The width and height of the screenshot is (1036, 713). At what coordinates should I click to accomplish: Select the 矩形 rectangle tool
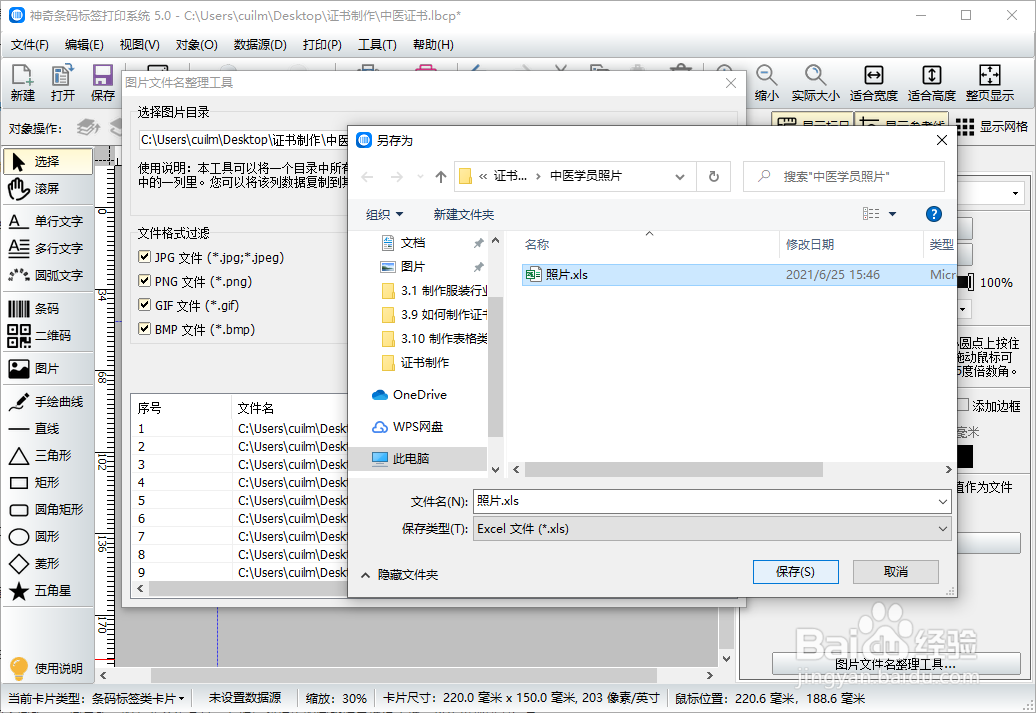tap(48, 482)
